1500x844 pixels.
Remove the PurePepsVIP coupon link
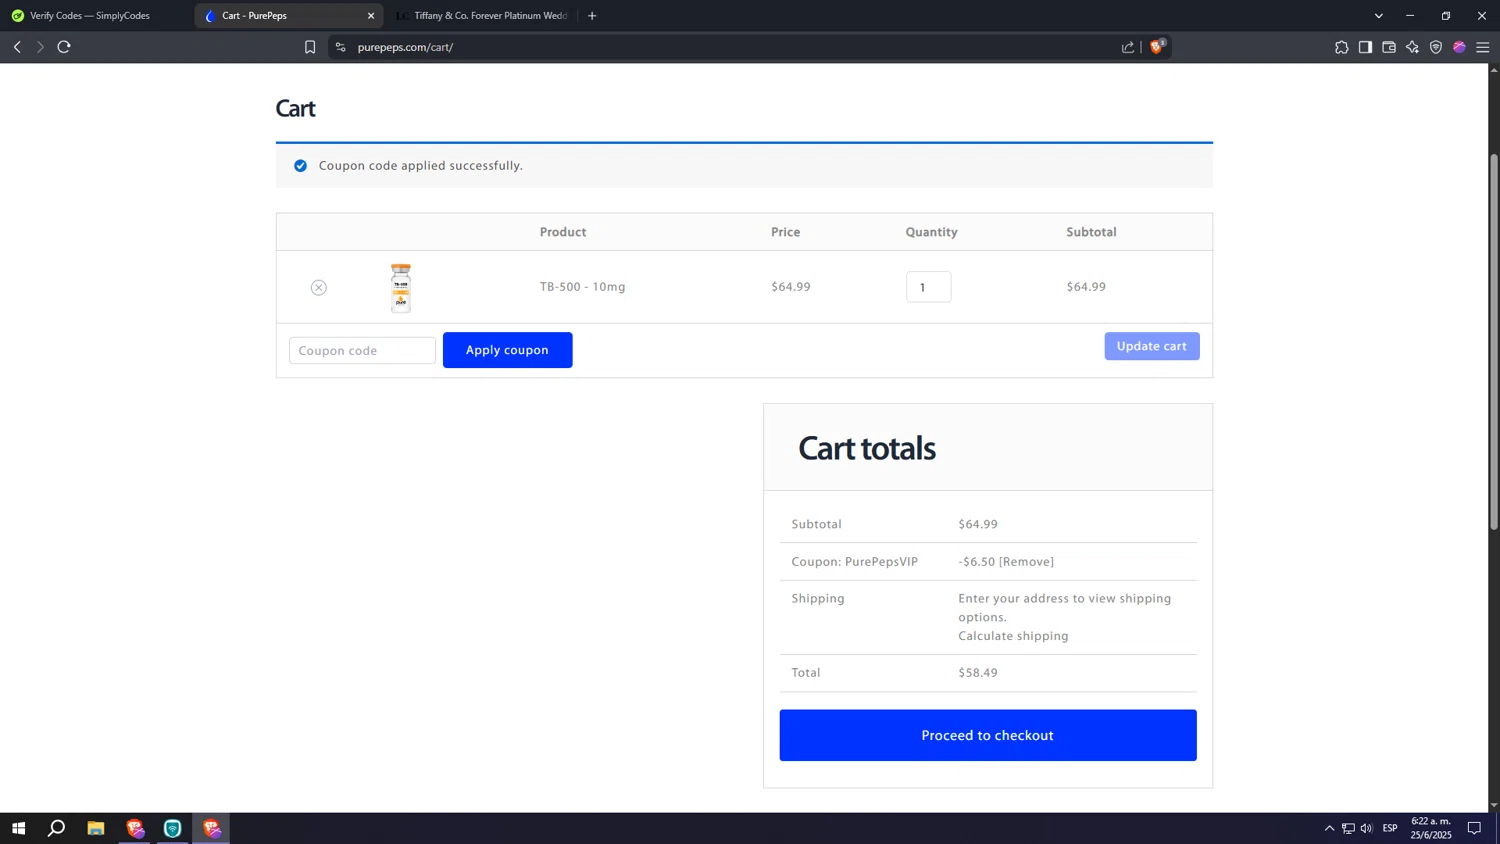[x=1026, y=562]
